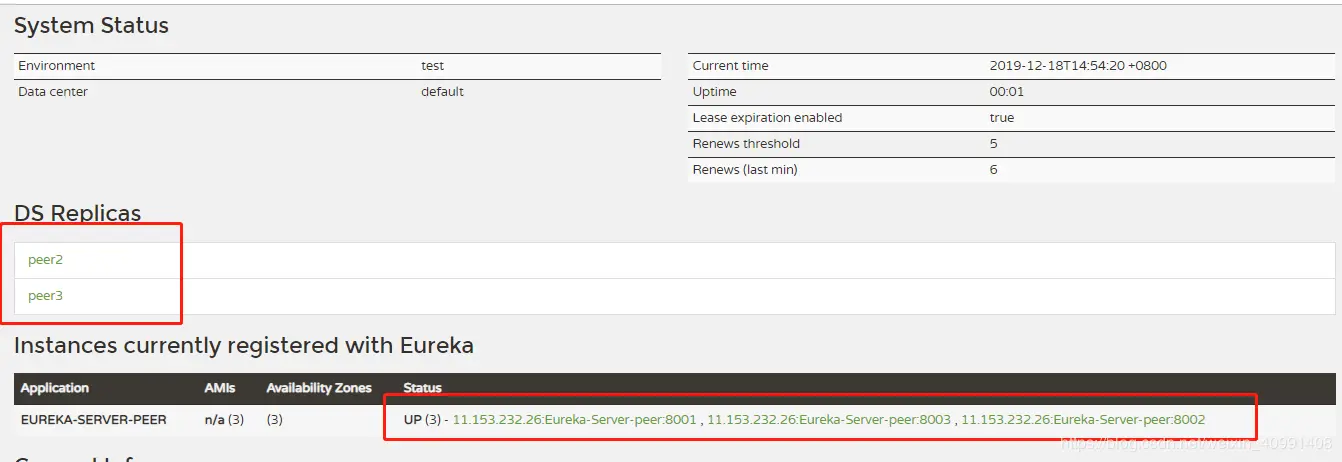Click the Current time label
The image size is (1342, 462).
pos(731,66)
